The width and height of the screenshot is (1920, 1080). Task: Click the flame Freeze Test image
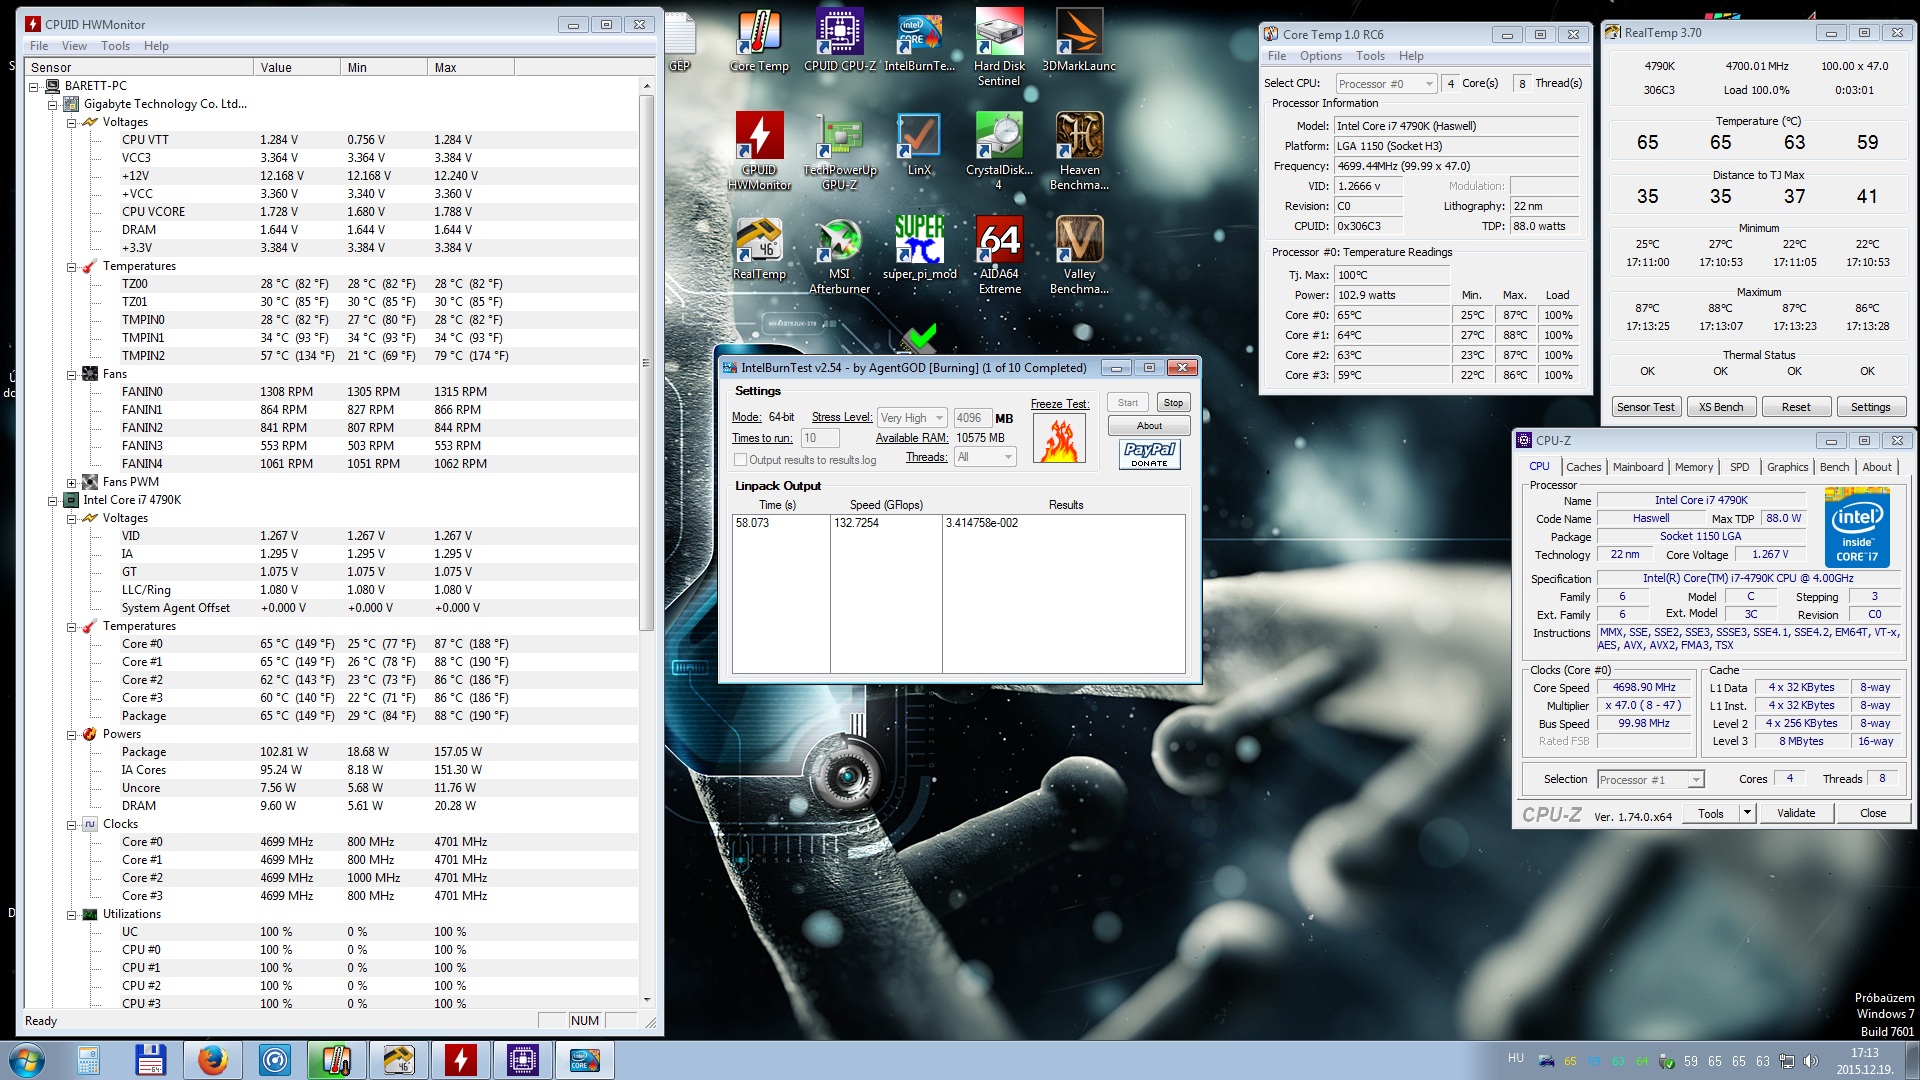click(x=1060, y=439)
